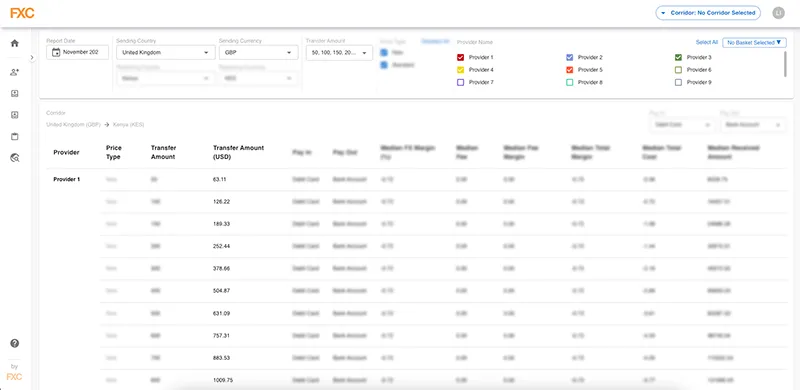The height and width of the screenshot is (390, 800).
Task: Click the 63.11 USD amount cell
Action: click(220, 180)
